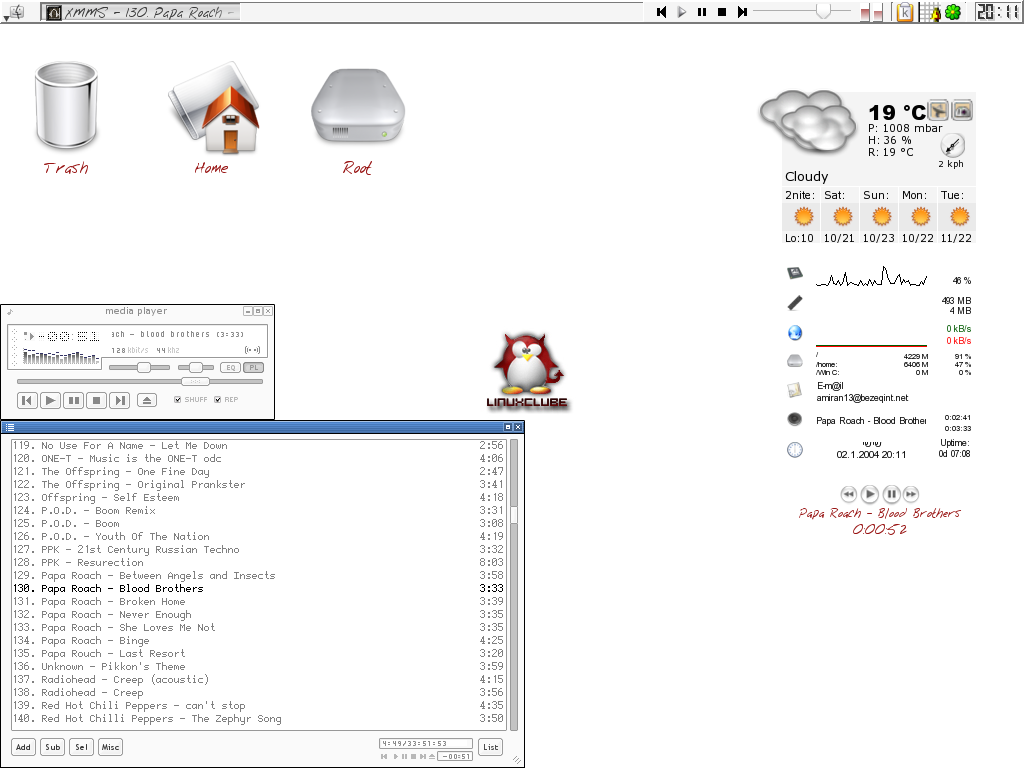Click the disk usage drive icon
The width and height of the screenshot is (1024, 768).
click(795, 360)
